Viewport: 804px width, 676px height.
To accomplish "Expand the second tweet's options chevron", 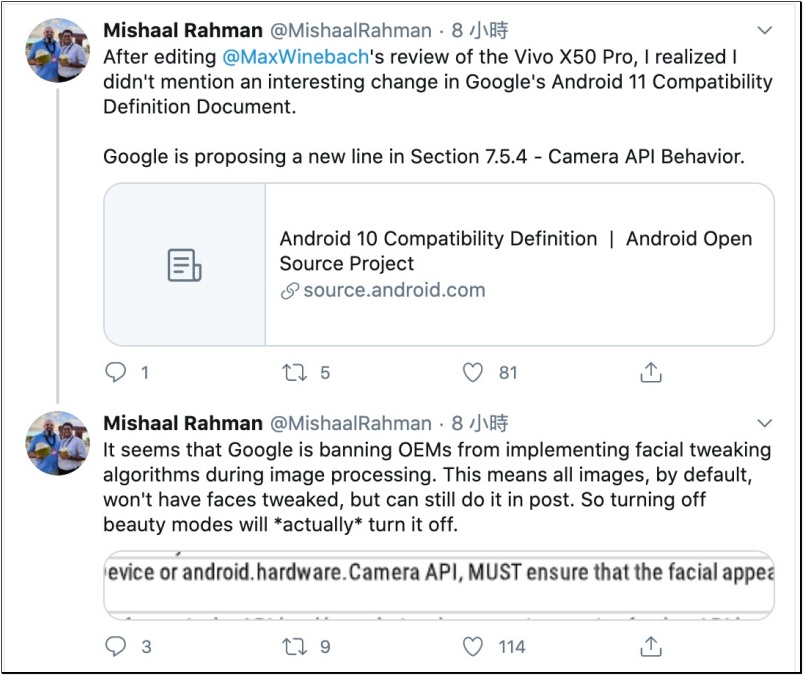I will coord(765,423).
